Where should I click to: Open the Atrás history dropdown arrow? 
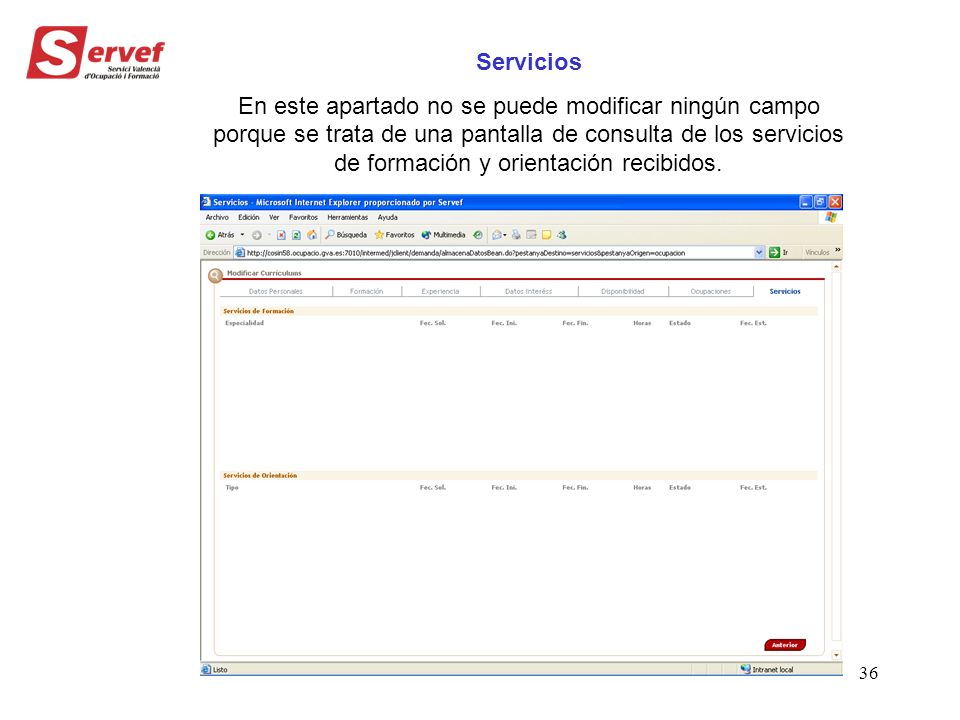pos(242,235)
